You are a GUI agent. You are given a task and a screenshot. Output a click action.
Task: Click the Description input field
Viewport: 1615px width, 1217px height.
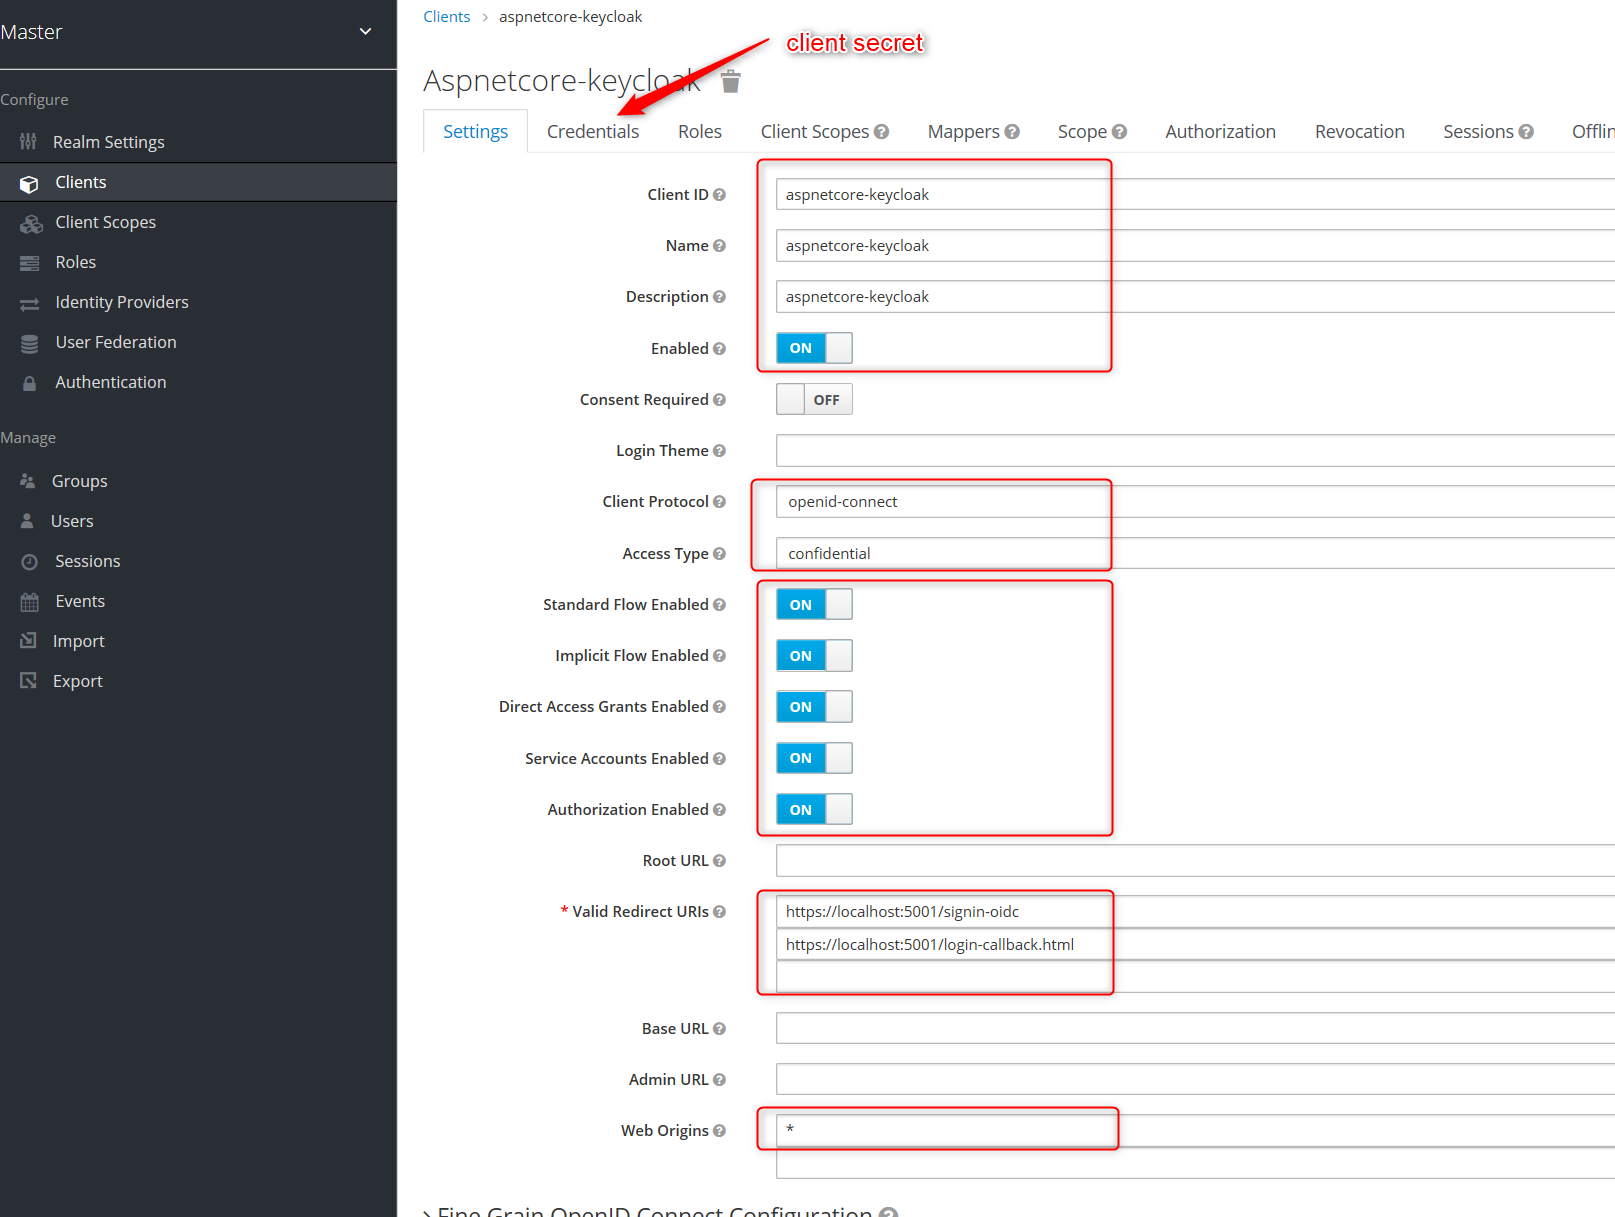tap(1195, 296)
